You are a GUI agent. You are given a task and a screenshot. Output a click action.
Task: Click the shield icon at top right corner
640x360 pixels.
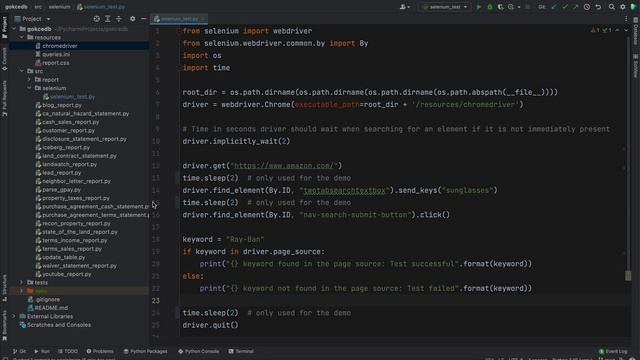[634, 7]
